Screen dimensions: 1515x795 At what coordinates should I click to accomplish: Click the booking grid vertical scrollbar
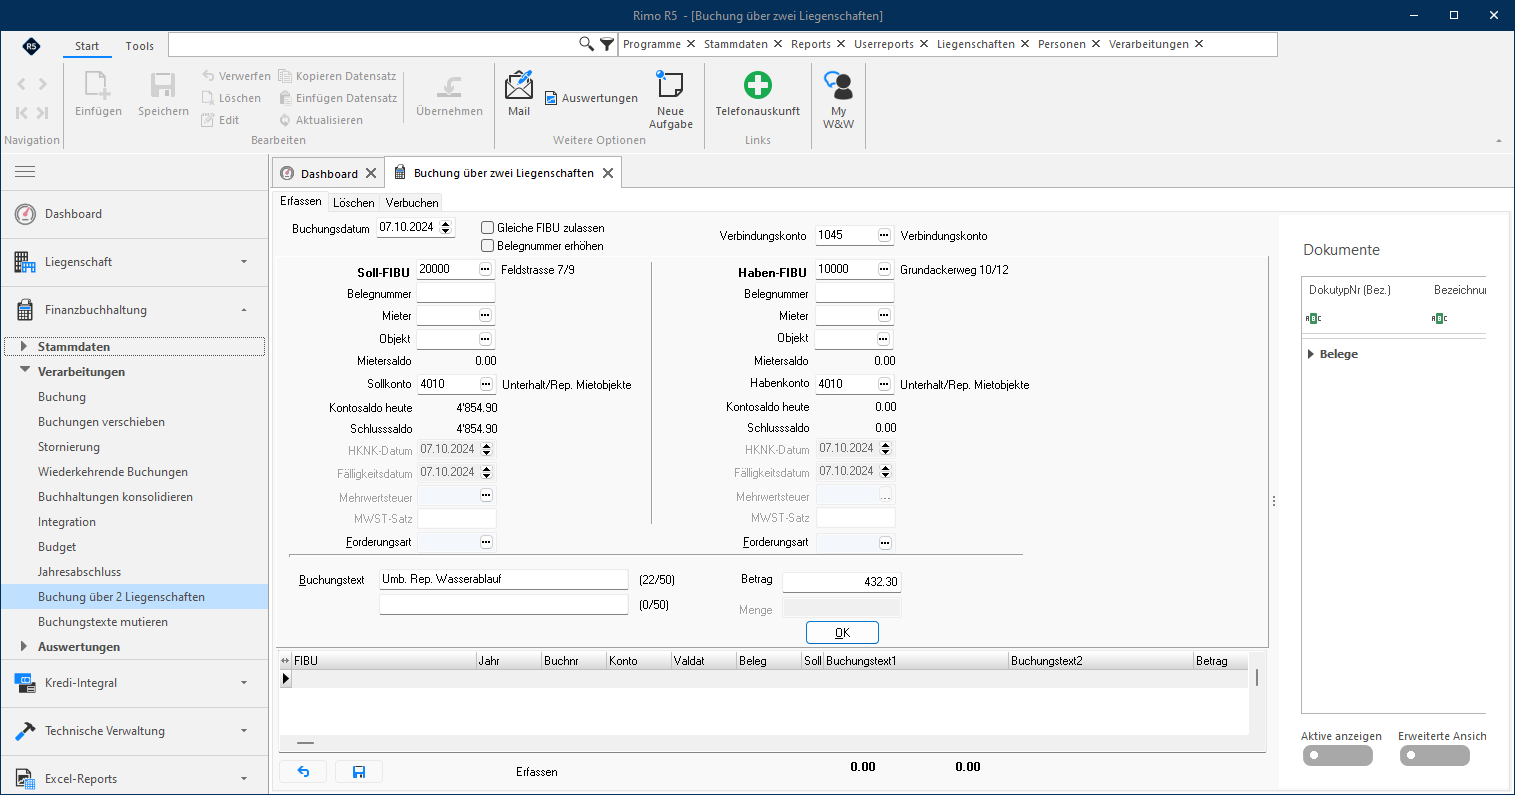pos(1256,677)
